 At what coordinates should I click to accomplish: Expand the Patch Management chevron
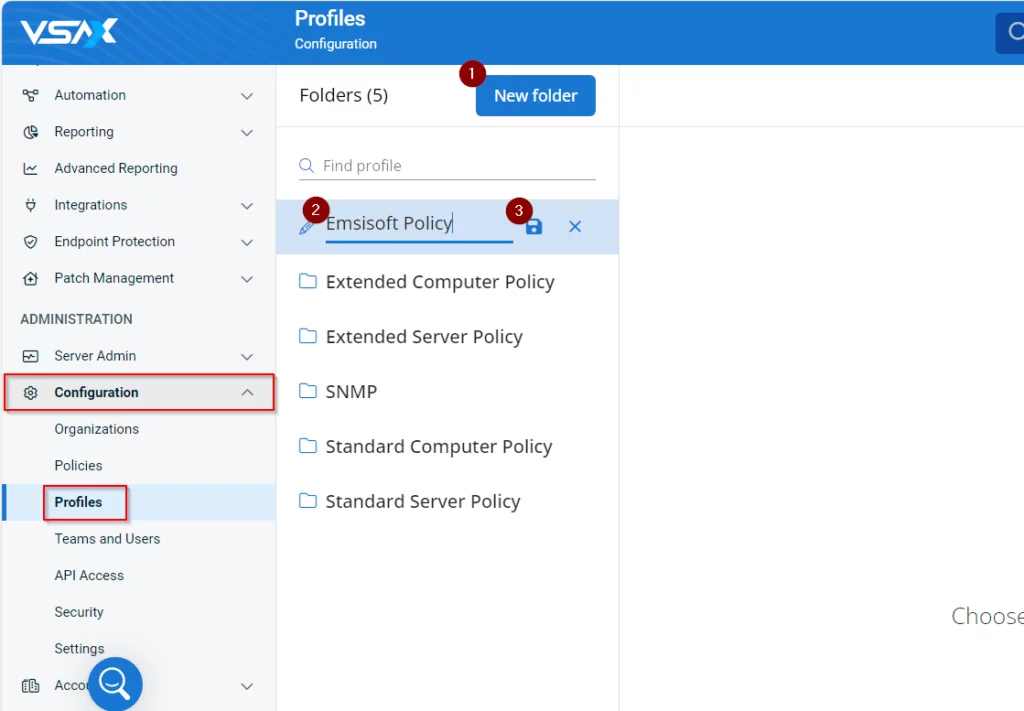pyautogui.click(x=247, y=279)
